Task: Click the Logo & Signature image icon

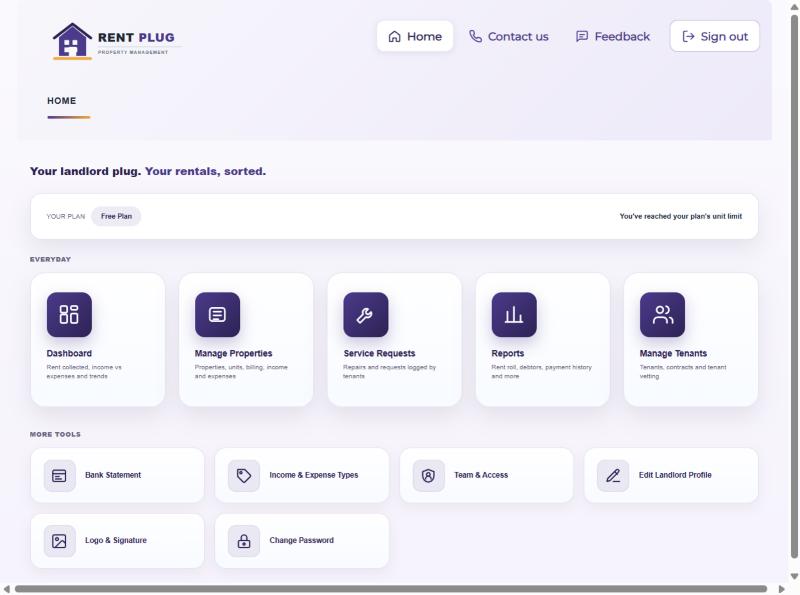Action: tap(60, 541)
